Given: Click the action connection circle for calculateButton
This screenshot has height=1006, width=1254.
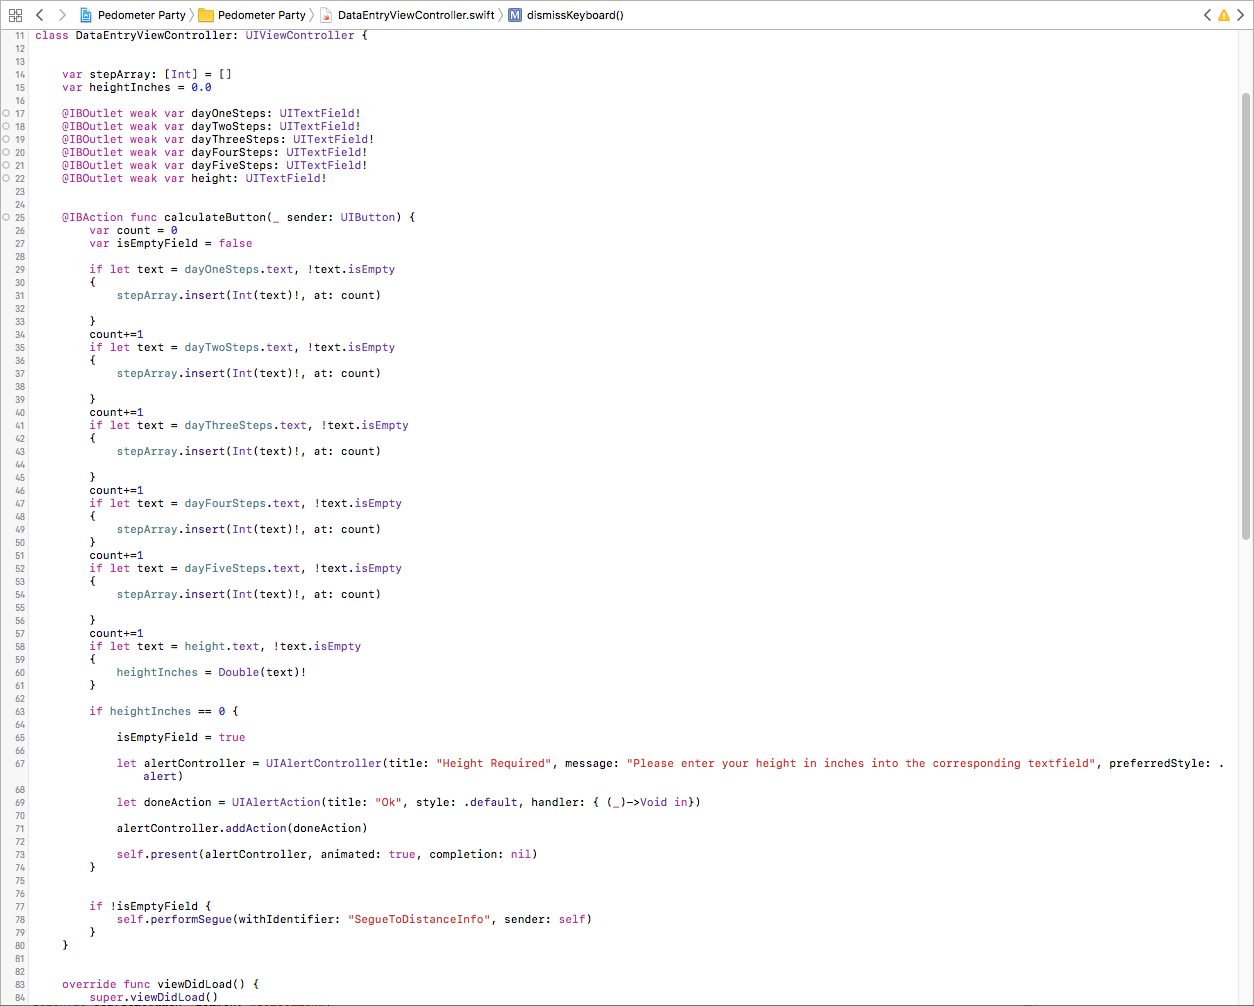Looking at the screenshot, I should (x=6, y=217).
